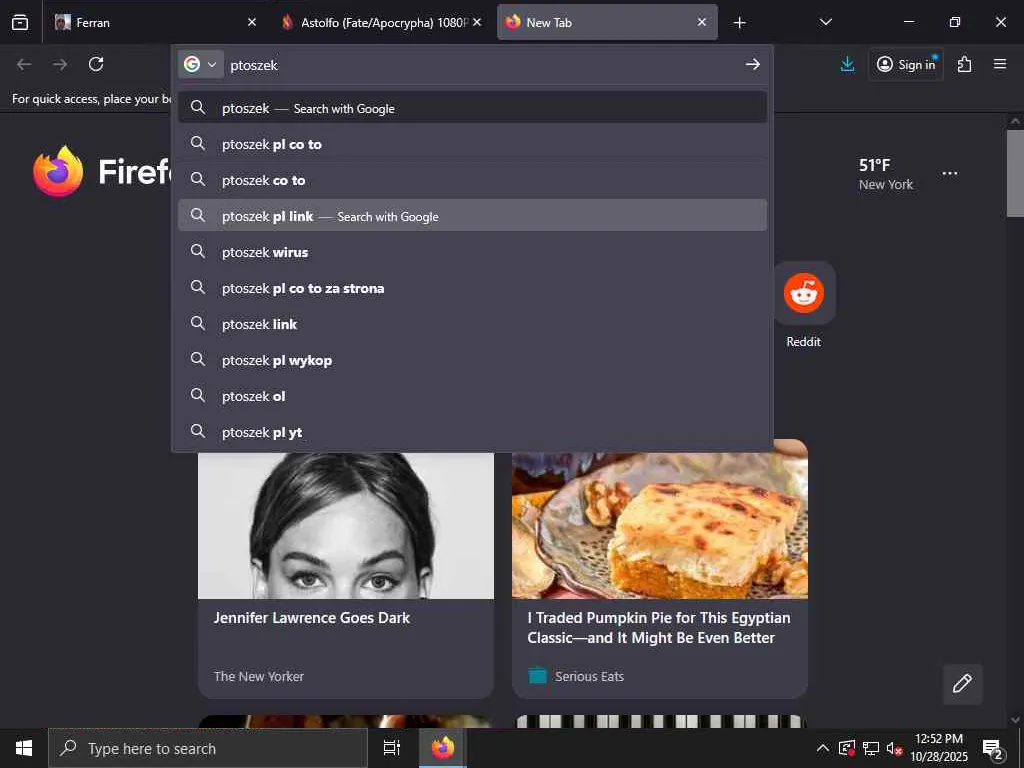Image resolution: width=1024 pixels, height=768 pixels.
Task: Open the Firefox View icon
Action: [20, 22]
